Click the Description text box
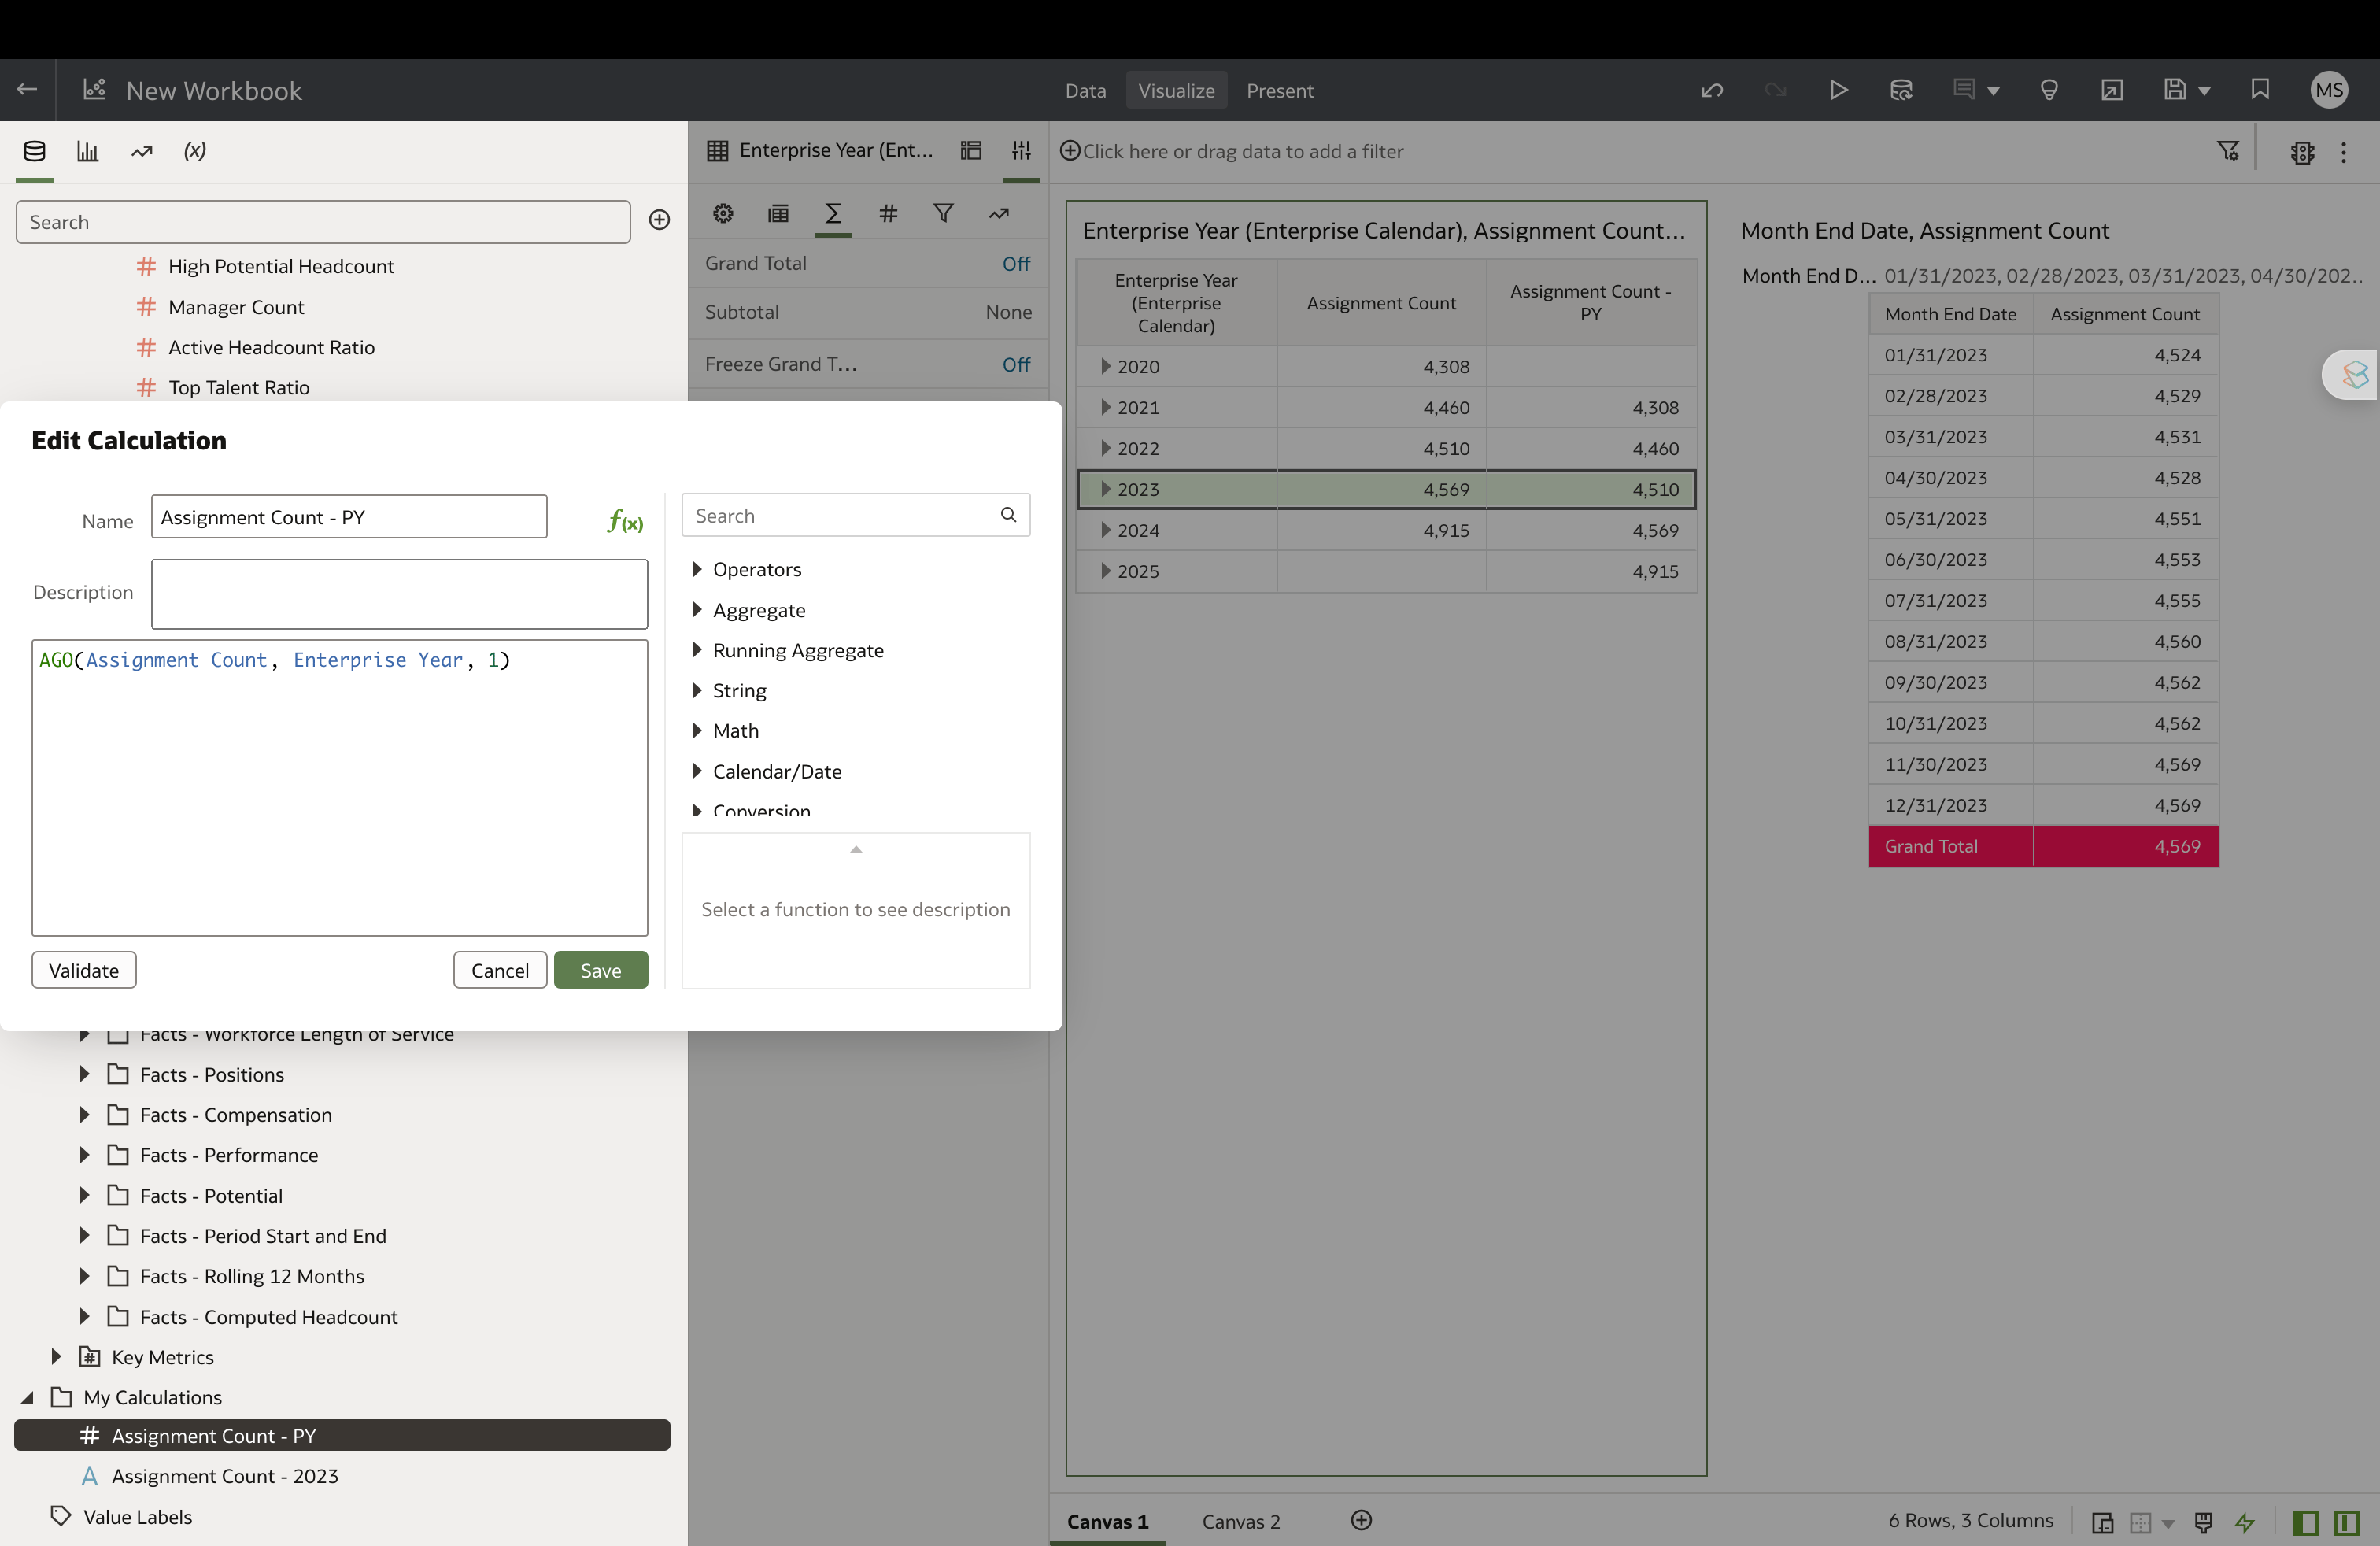 (399, 594)
